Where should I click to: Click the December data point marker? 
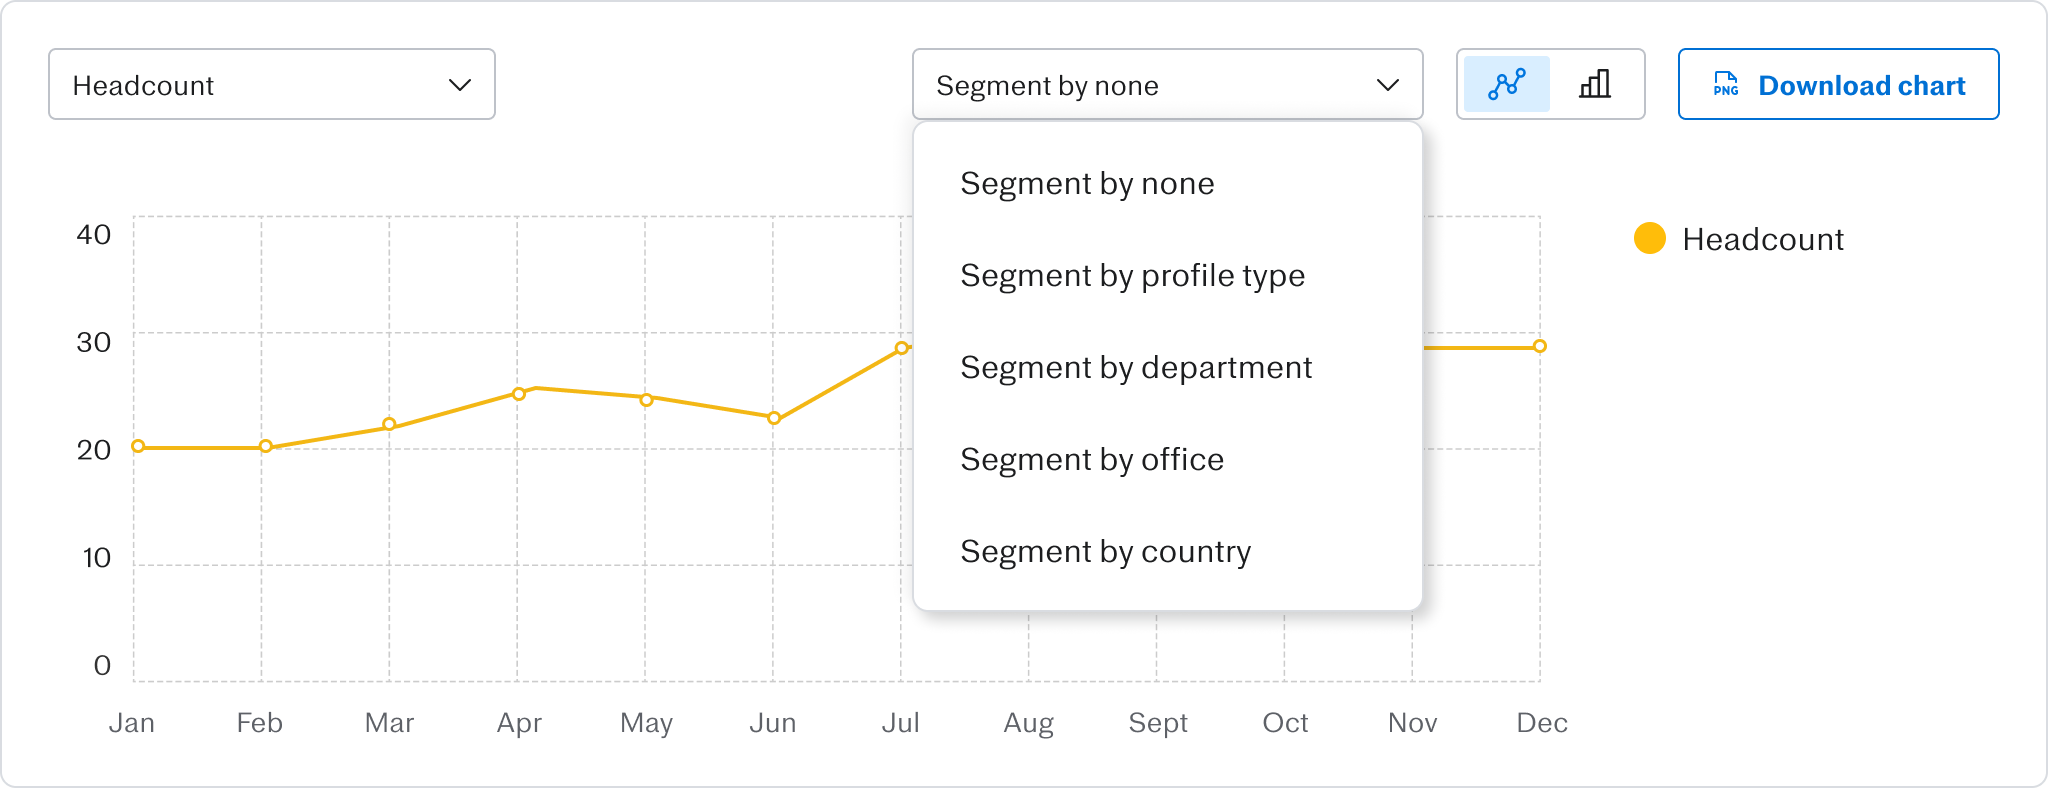click(1540, 346)
